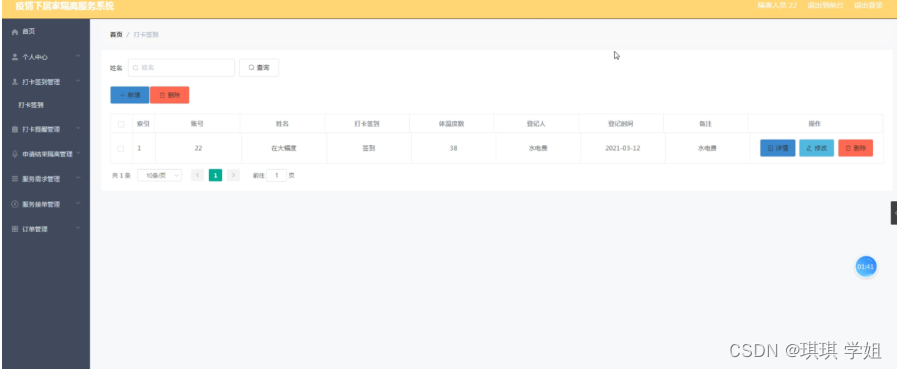The height and width of the screenshot is (369, 897).
Task: Open the 10条/页 page-size dropdown
Action: 160,176
